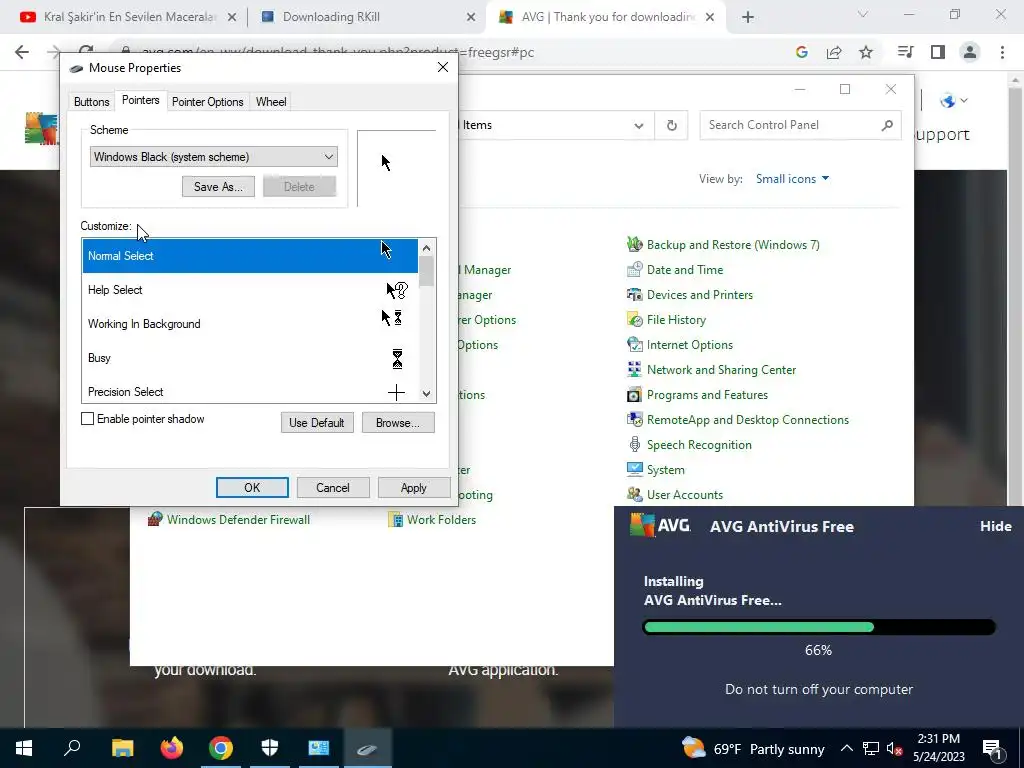Open Chrome profile avatar icon
This screenshot has height=768, width=1024.
point(970,52)
